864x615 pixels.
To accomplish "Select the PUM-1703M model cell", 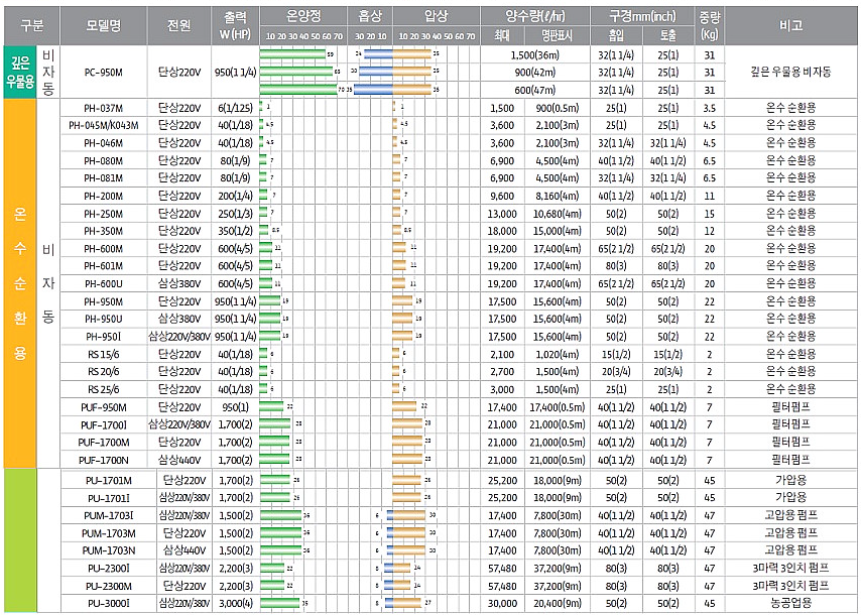I will click(x=104, y=533).
